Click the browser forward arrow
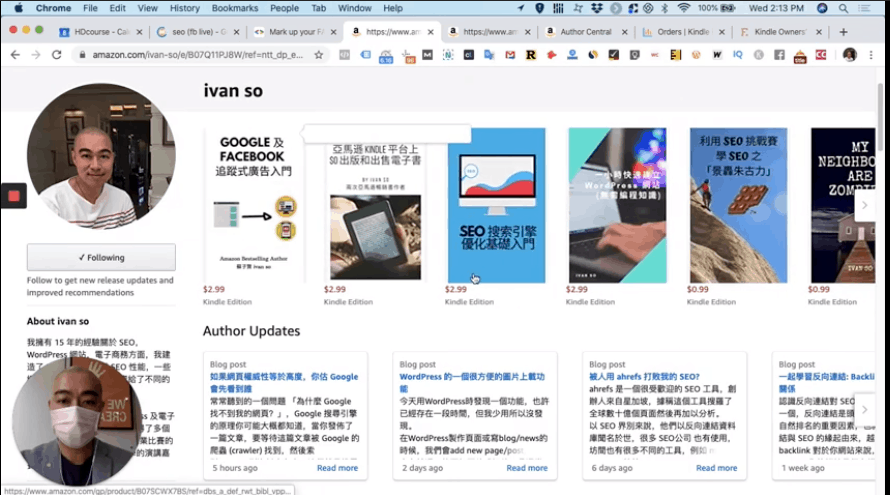Viewport: 890px width, 495px height. click(36, 55)
